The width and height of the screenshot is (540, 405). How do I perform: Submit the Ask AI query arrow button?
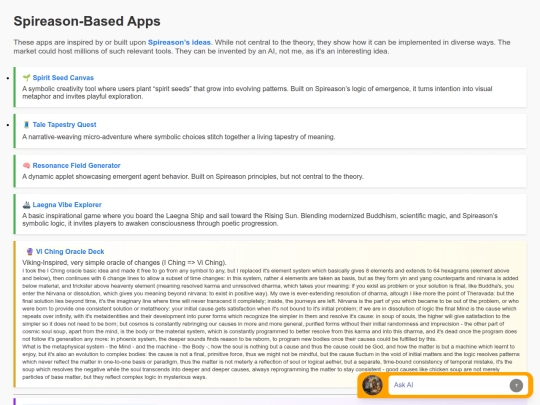(x=516, y=385)
